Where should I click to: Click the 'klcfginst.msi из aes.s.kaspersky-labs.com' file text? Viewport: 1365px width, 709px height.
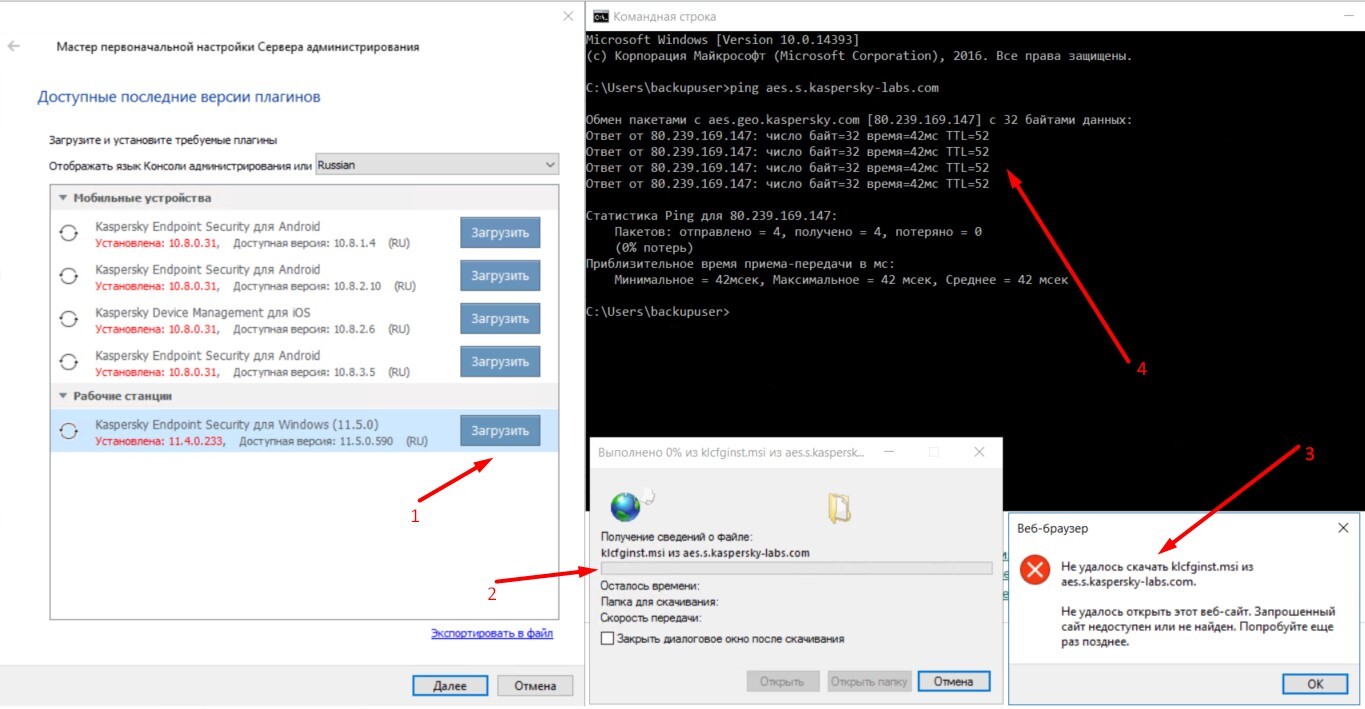pos(705,552)
